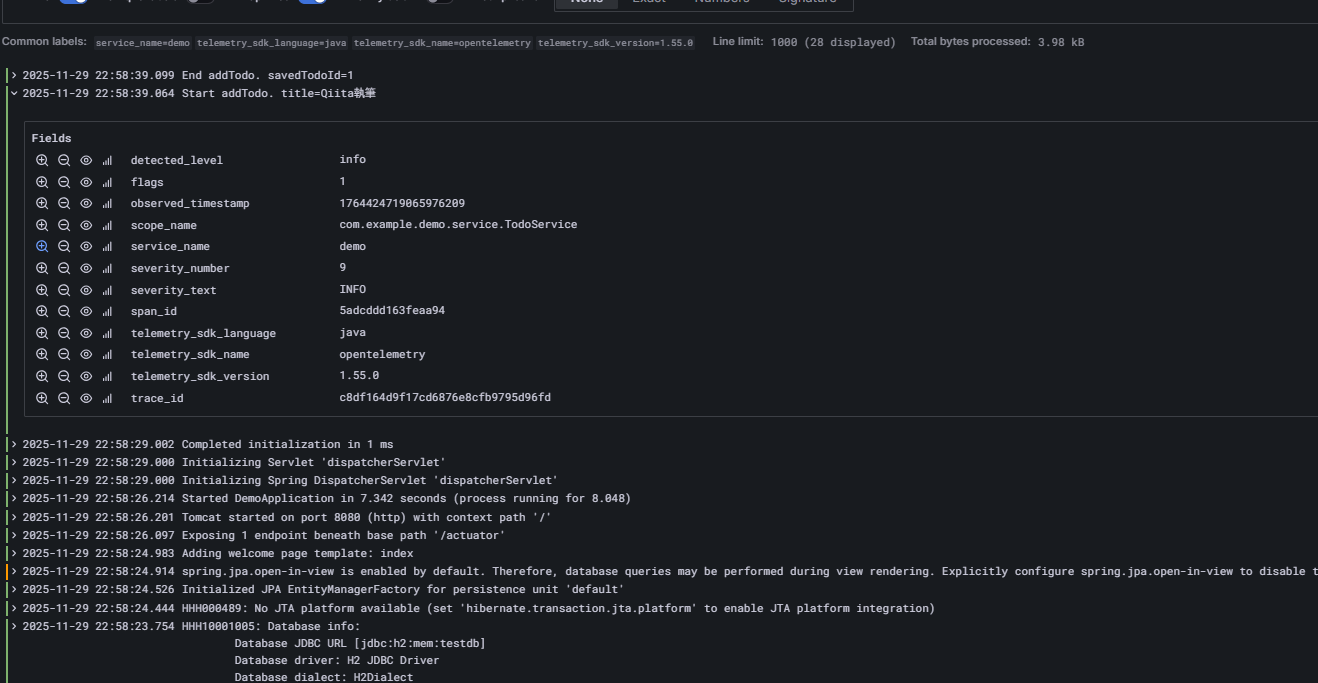View statistics bars icon for scope_name
Viewport: 1318px width, 683px height.
tap(107, 225)
